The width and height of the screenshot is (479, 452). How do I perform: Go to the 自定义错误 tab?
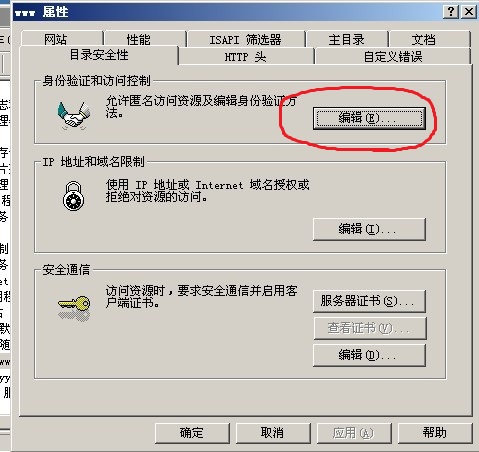pyautogui.click(x=393, y=56)
